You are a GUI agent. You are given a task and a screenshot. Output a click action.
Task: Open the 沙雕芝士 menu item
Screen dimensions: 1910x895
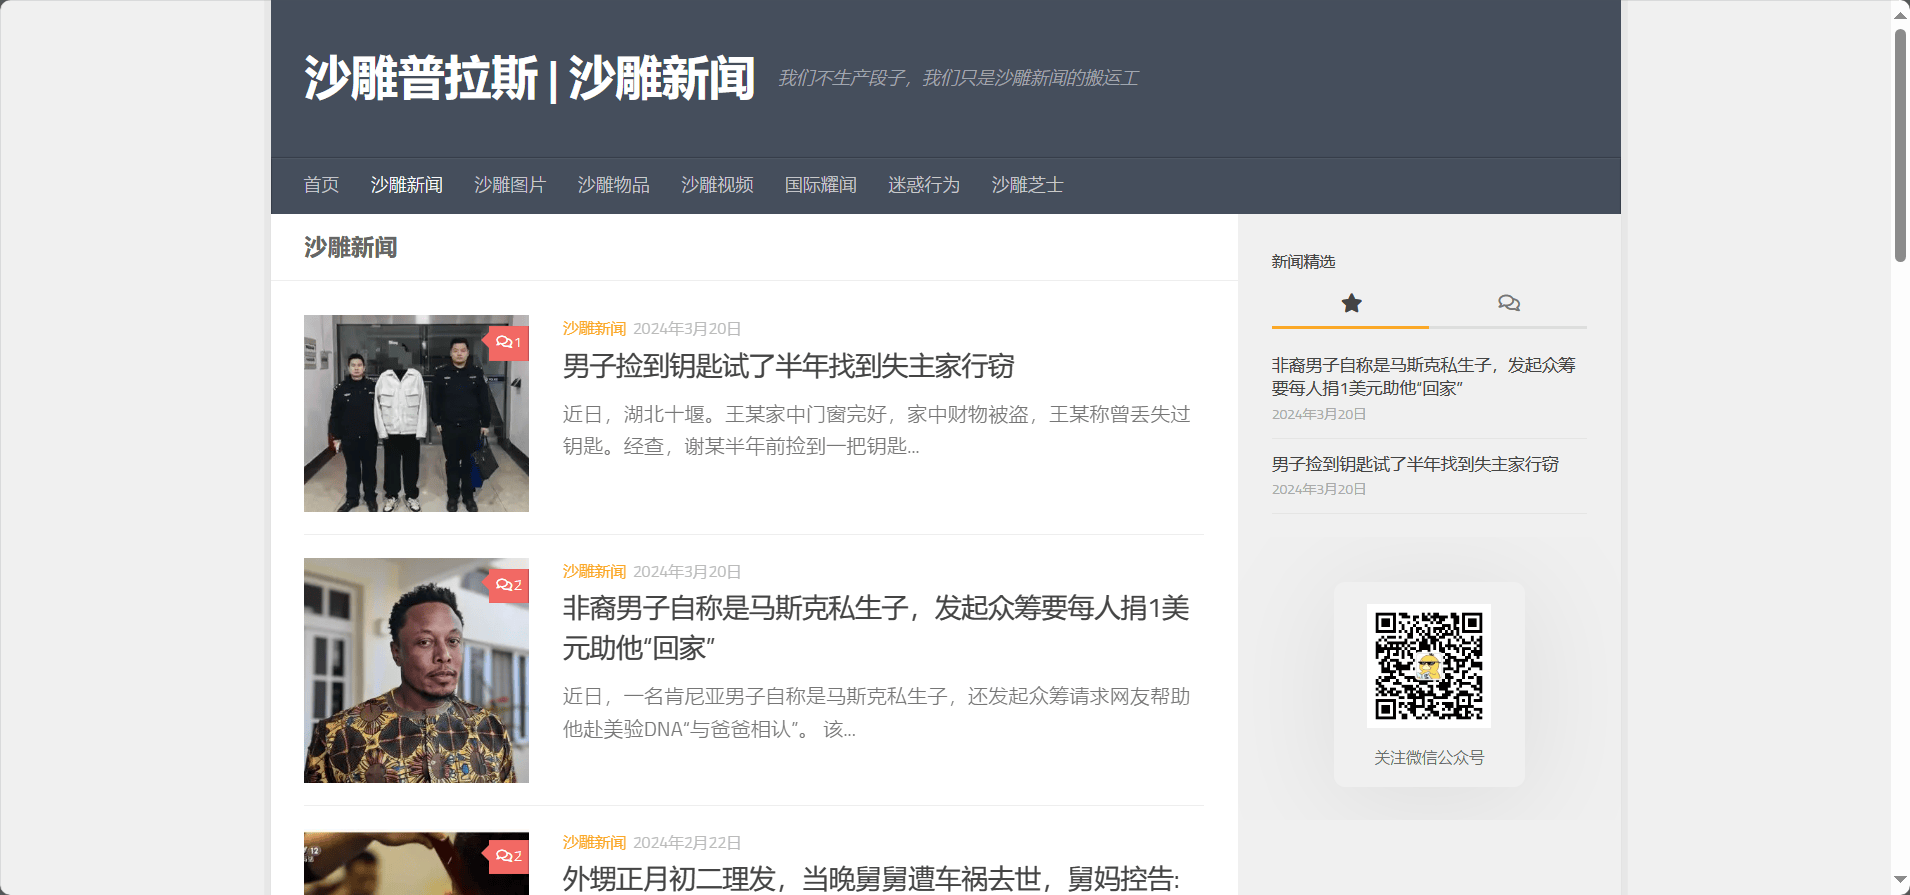pyautogui.click(x=1027, y=185)
